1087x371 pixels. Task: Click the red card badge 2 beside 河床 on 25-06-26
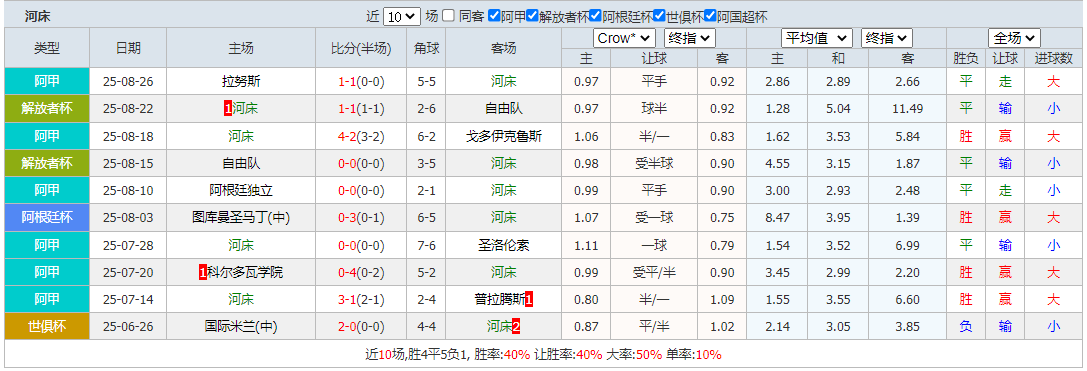(516, 326)
